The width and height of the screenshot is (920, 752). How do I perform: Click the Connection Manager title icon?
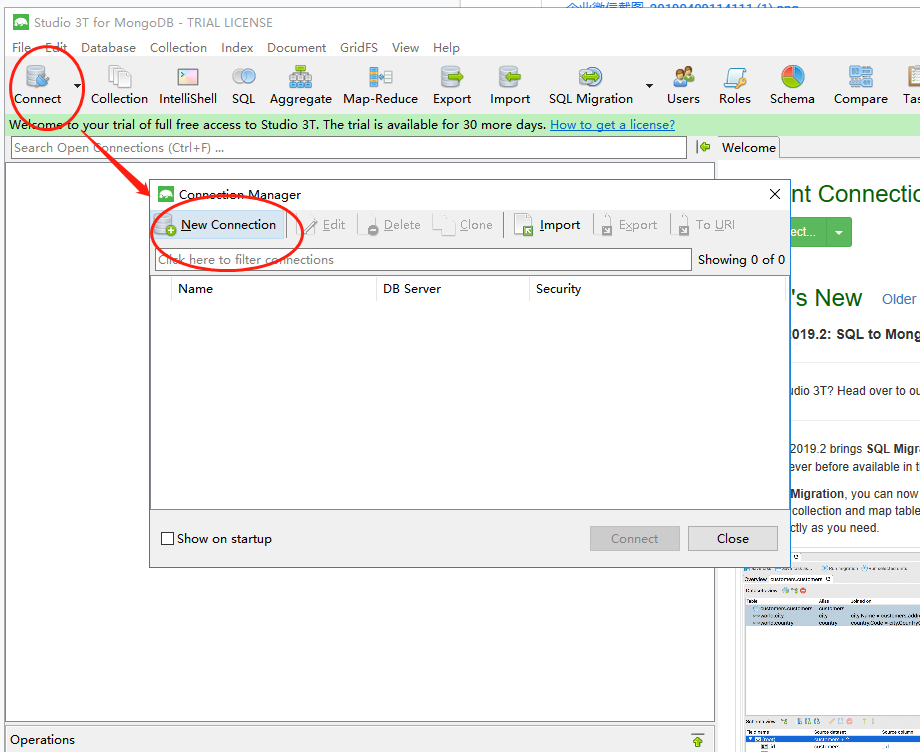click(166, 194)
